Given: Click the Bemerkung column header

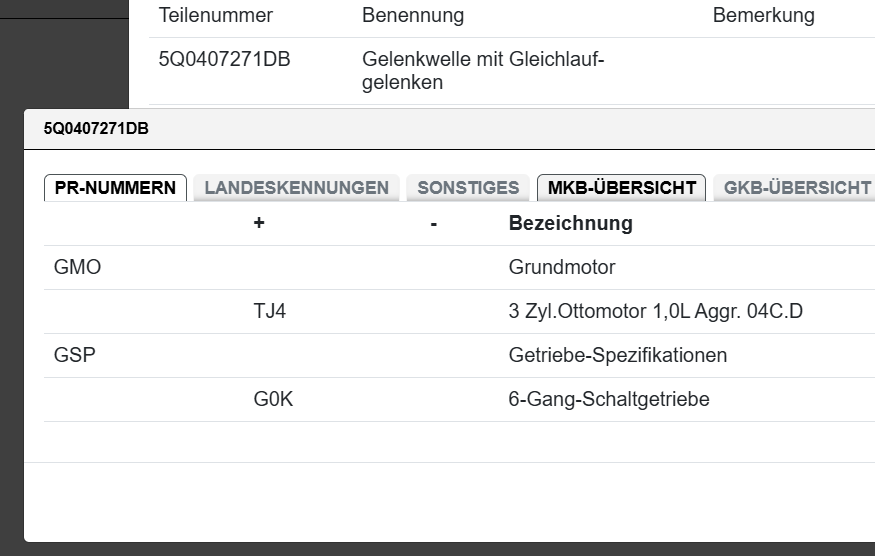Looking at the screenshot, I should [763, 16].
